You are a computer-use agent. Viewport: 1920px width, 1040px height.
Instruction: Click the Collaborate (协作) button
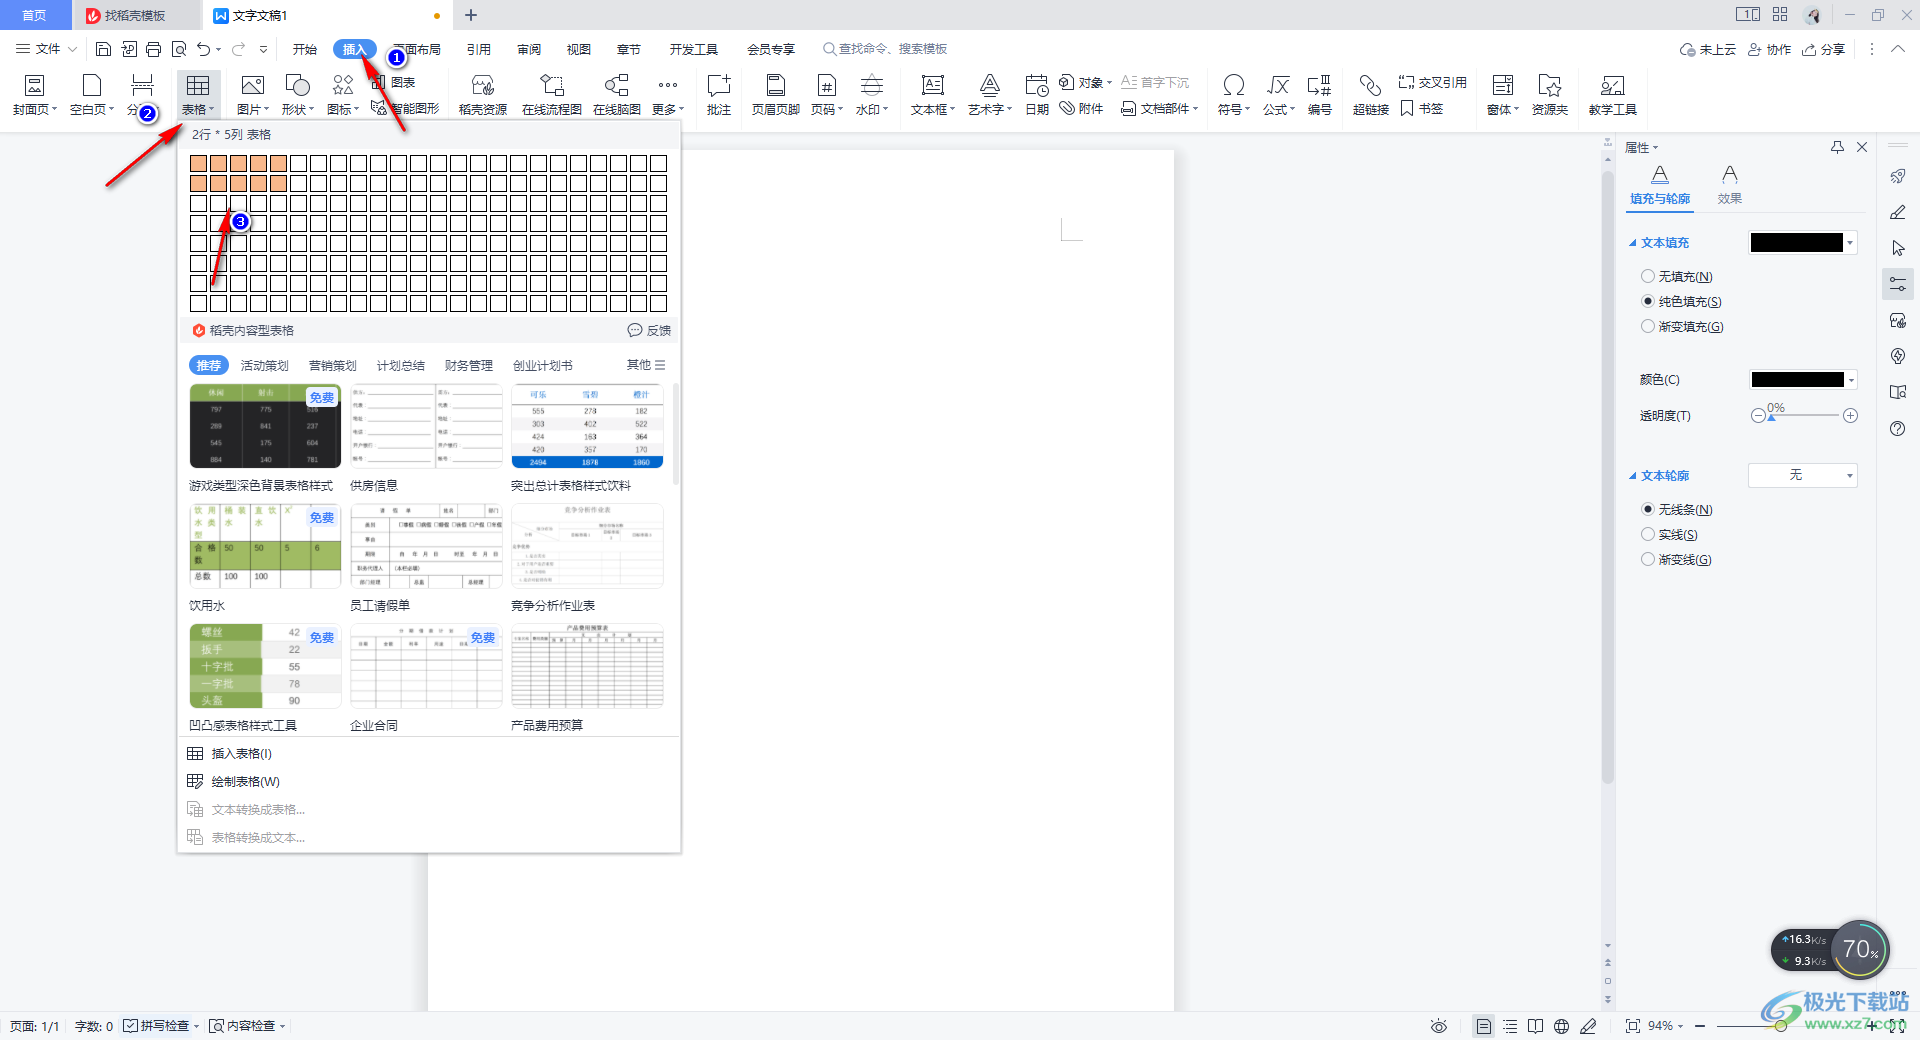(x=1769, y=49)
